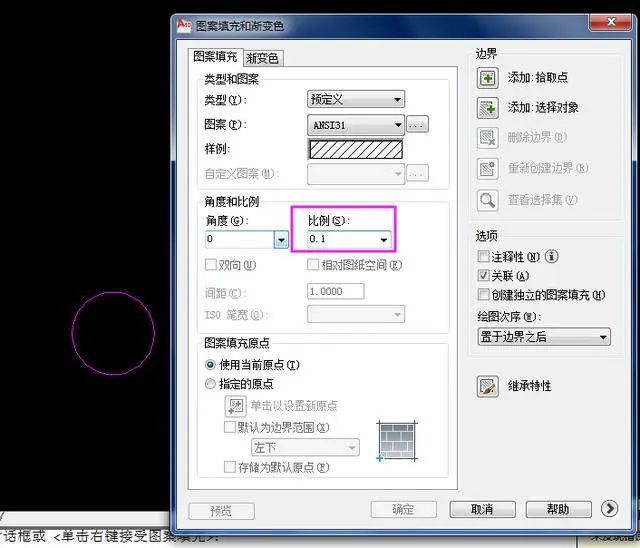Open the 类型 dropdown showing 预定义
This screenshot has width=640, height=548.
click(356, 99)
